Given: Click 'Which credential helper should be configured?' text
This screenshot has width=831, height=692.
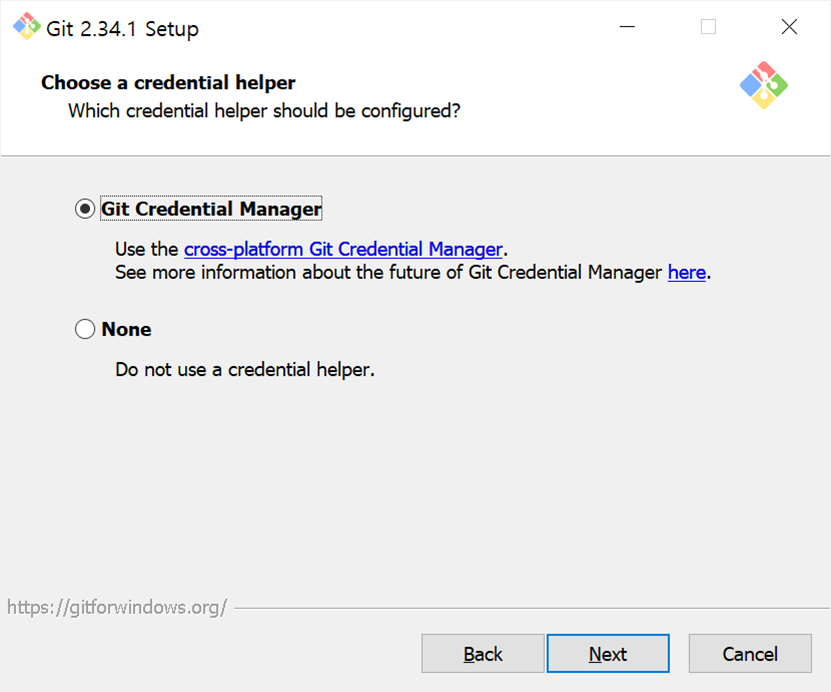Looking at the screenshot, I should point(264,111).
